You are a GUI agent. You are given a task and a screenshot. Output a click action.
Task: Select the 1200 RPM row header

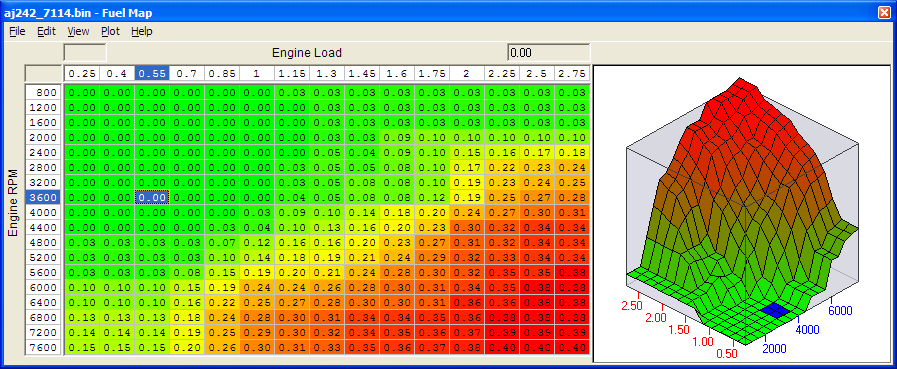(x=44, y=107)
